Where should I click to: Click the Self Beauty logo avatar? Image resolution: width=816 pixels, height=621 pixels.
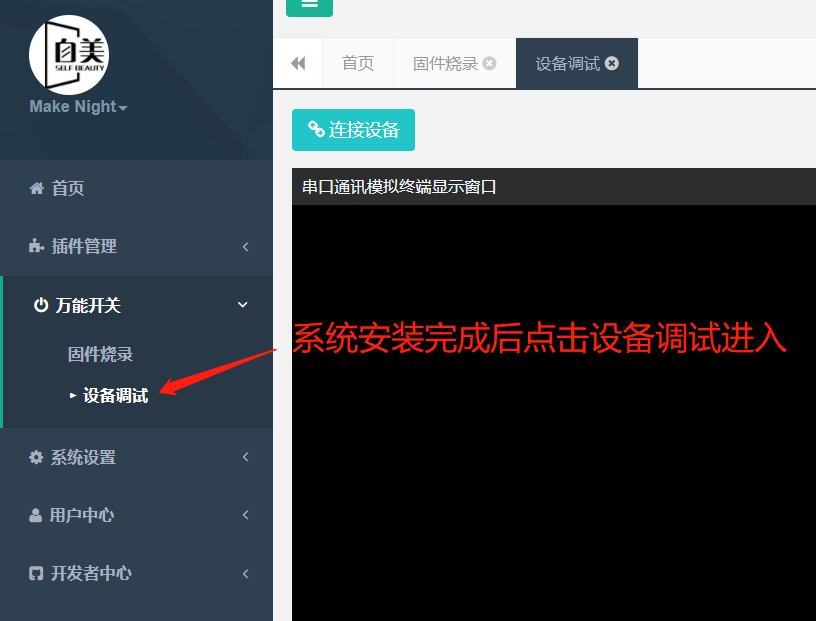(x=69, y=55)
